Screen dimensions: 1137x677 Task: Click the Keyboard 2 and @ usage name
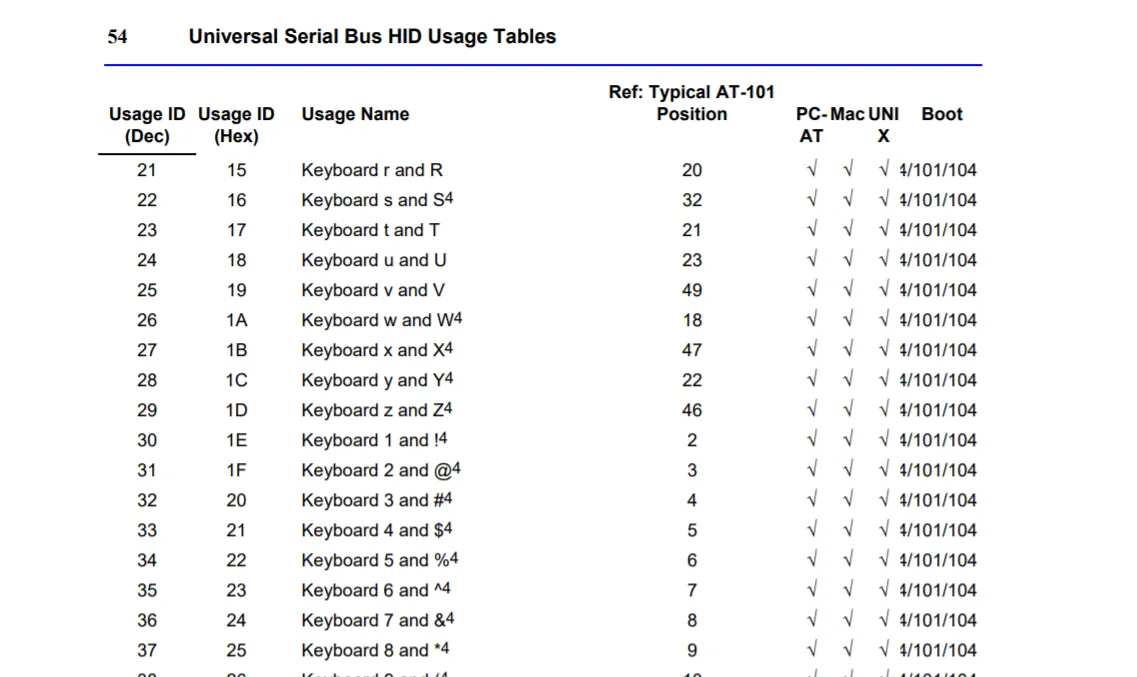click(380, 470)
